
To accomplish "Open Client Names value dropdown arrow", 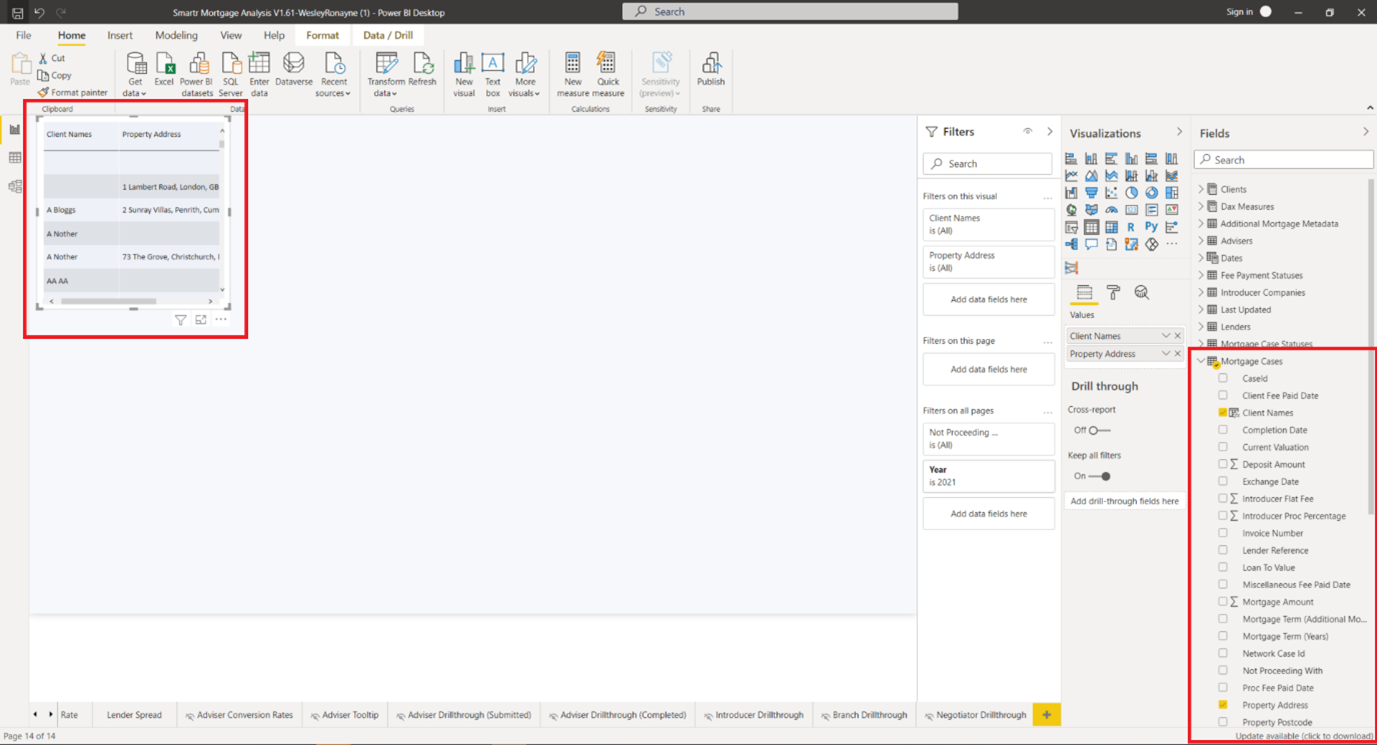I will click(x=1165, y=336).
